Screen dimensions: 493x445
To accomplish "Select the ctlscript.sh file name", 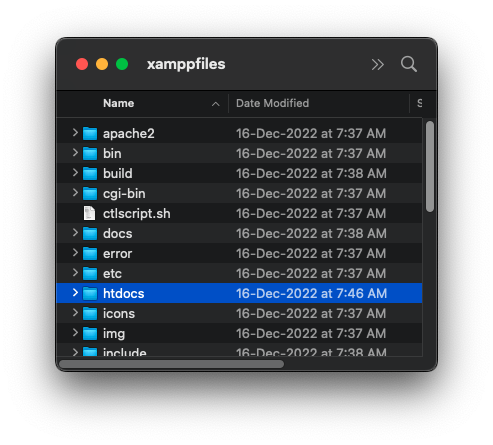I will (x=137, y=214).
